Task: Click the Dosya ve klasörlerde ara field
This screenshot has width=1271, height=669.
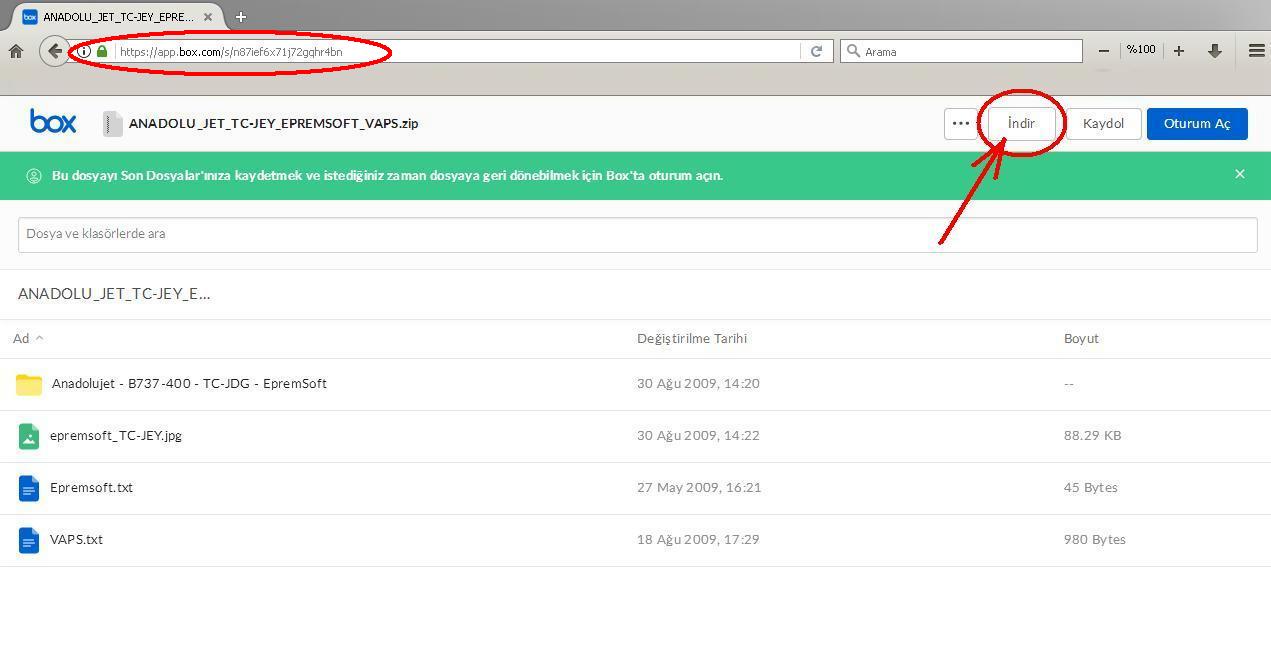Action: tap(637, 234)
